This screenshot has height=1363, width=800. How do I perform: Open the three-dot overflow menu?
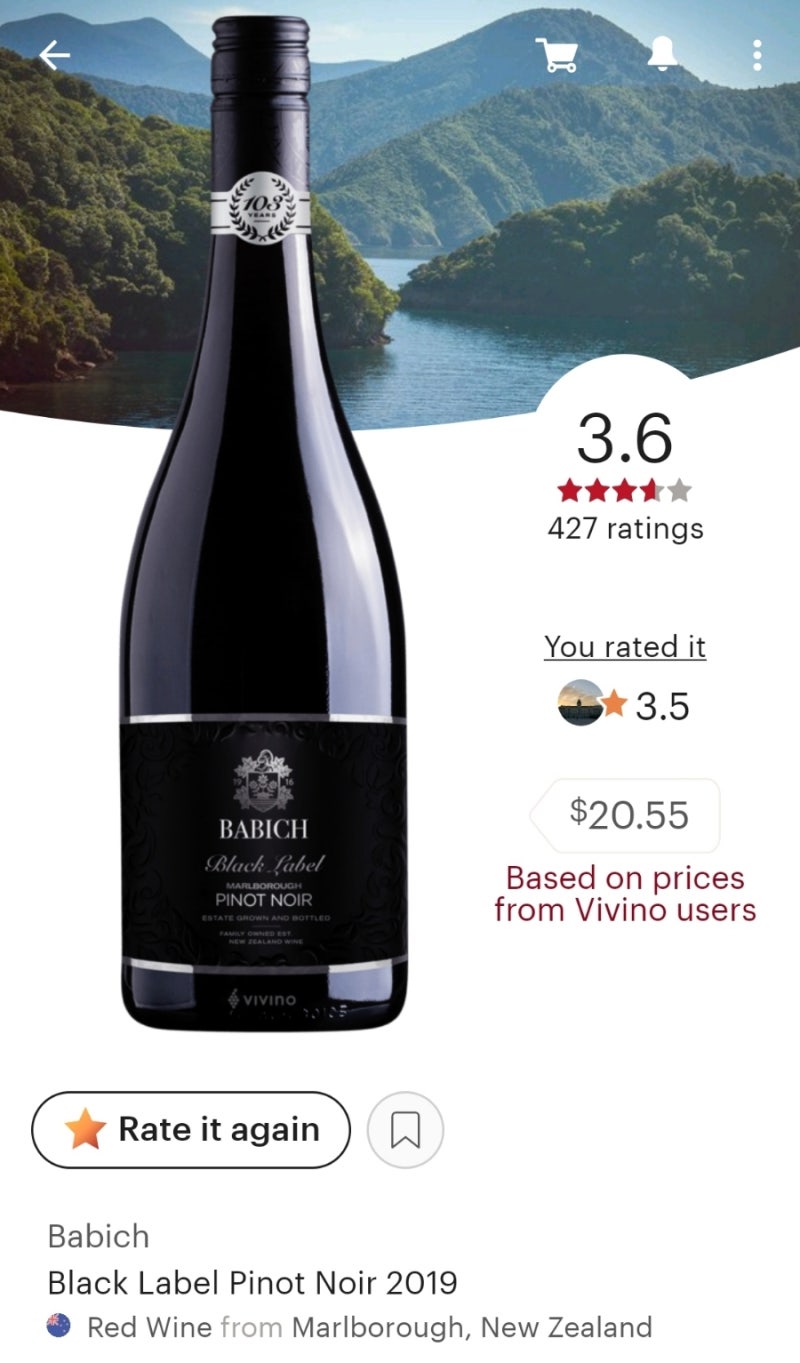[757, 55]
